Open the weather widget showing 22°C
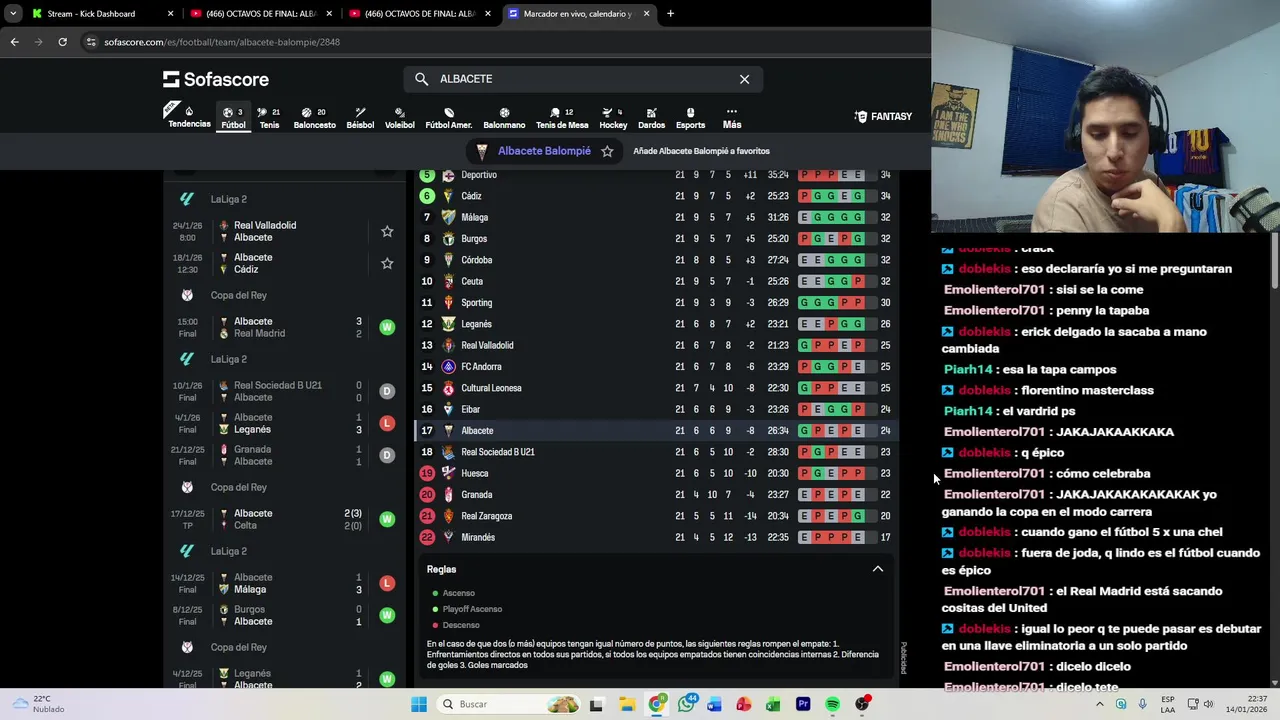The width and height of the screenshot is (1280, 720). (40, 704)
